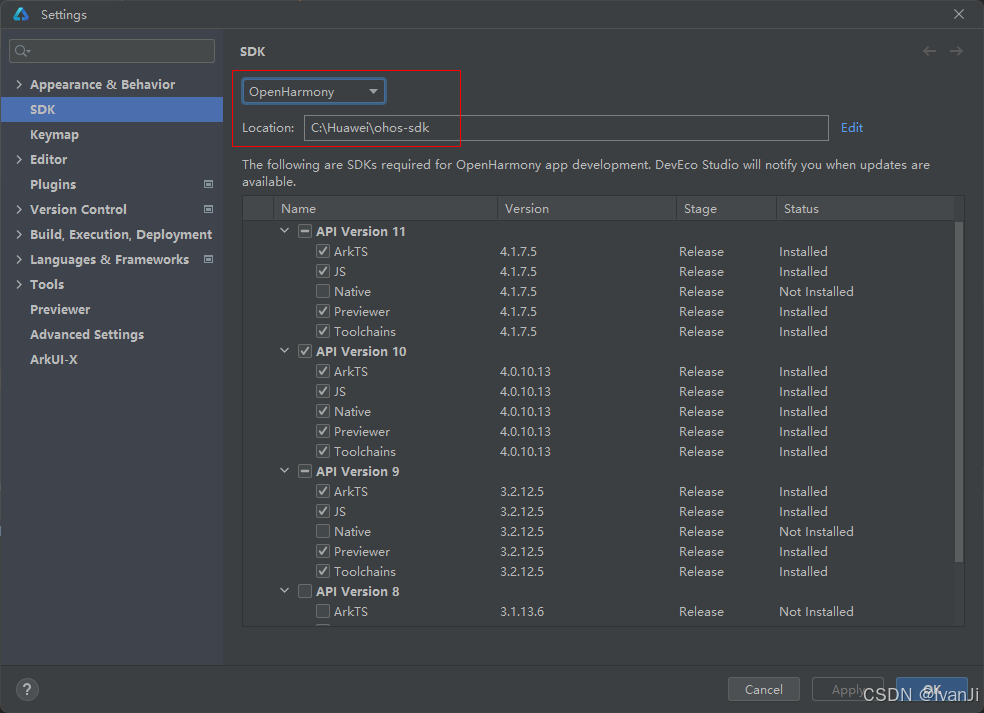Viewport: 984px width, 713px height.
Task: Click the Stage column header
Action: [x=726, y=209]
